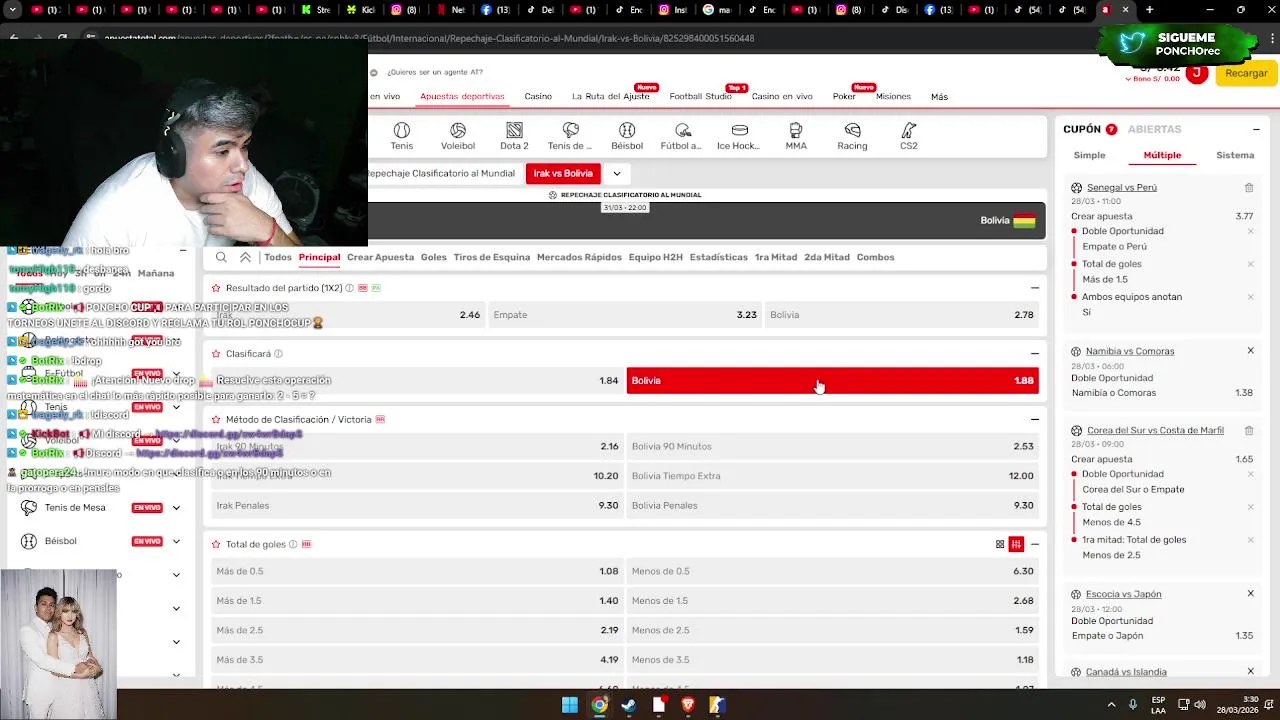Screen dimensions: 1280x720
Task: Favorite the Método de Clasificación star
Action: 216,420
